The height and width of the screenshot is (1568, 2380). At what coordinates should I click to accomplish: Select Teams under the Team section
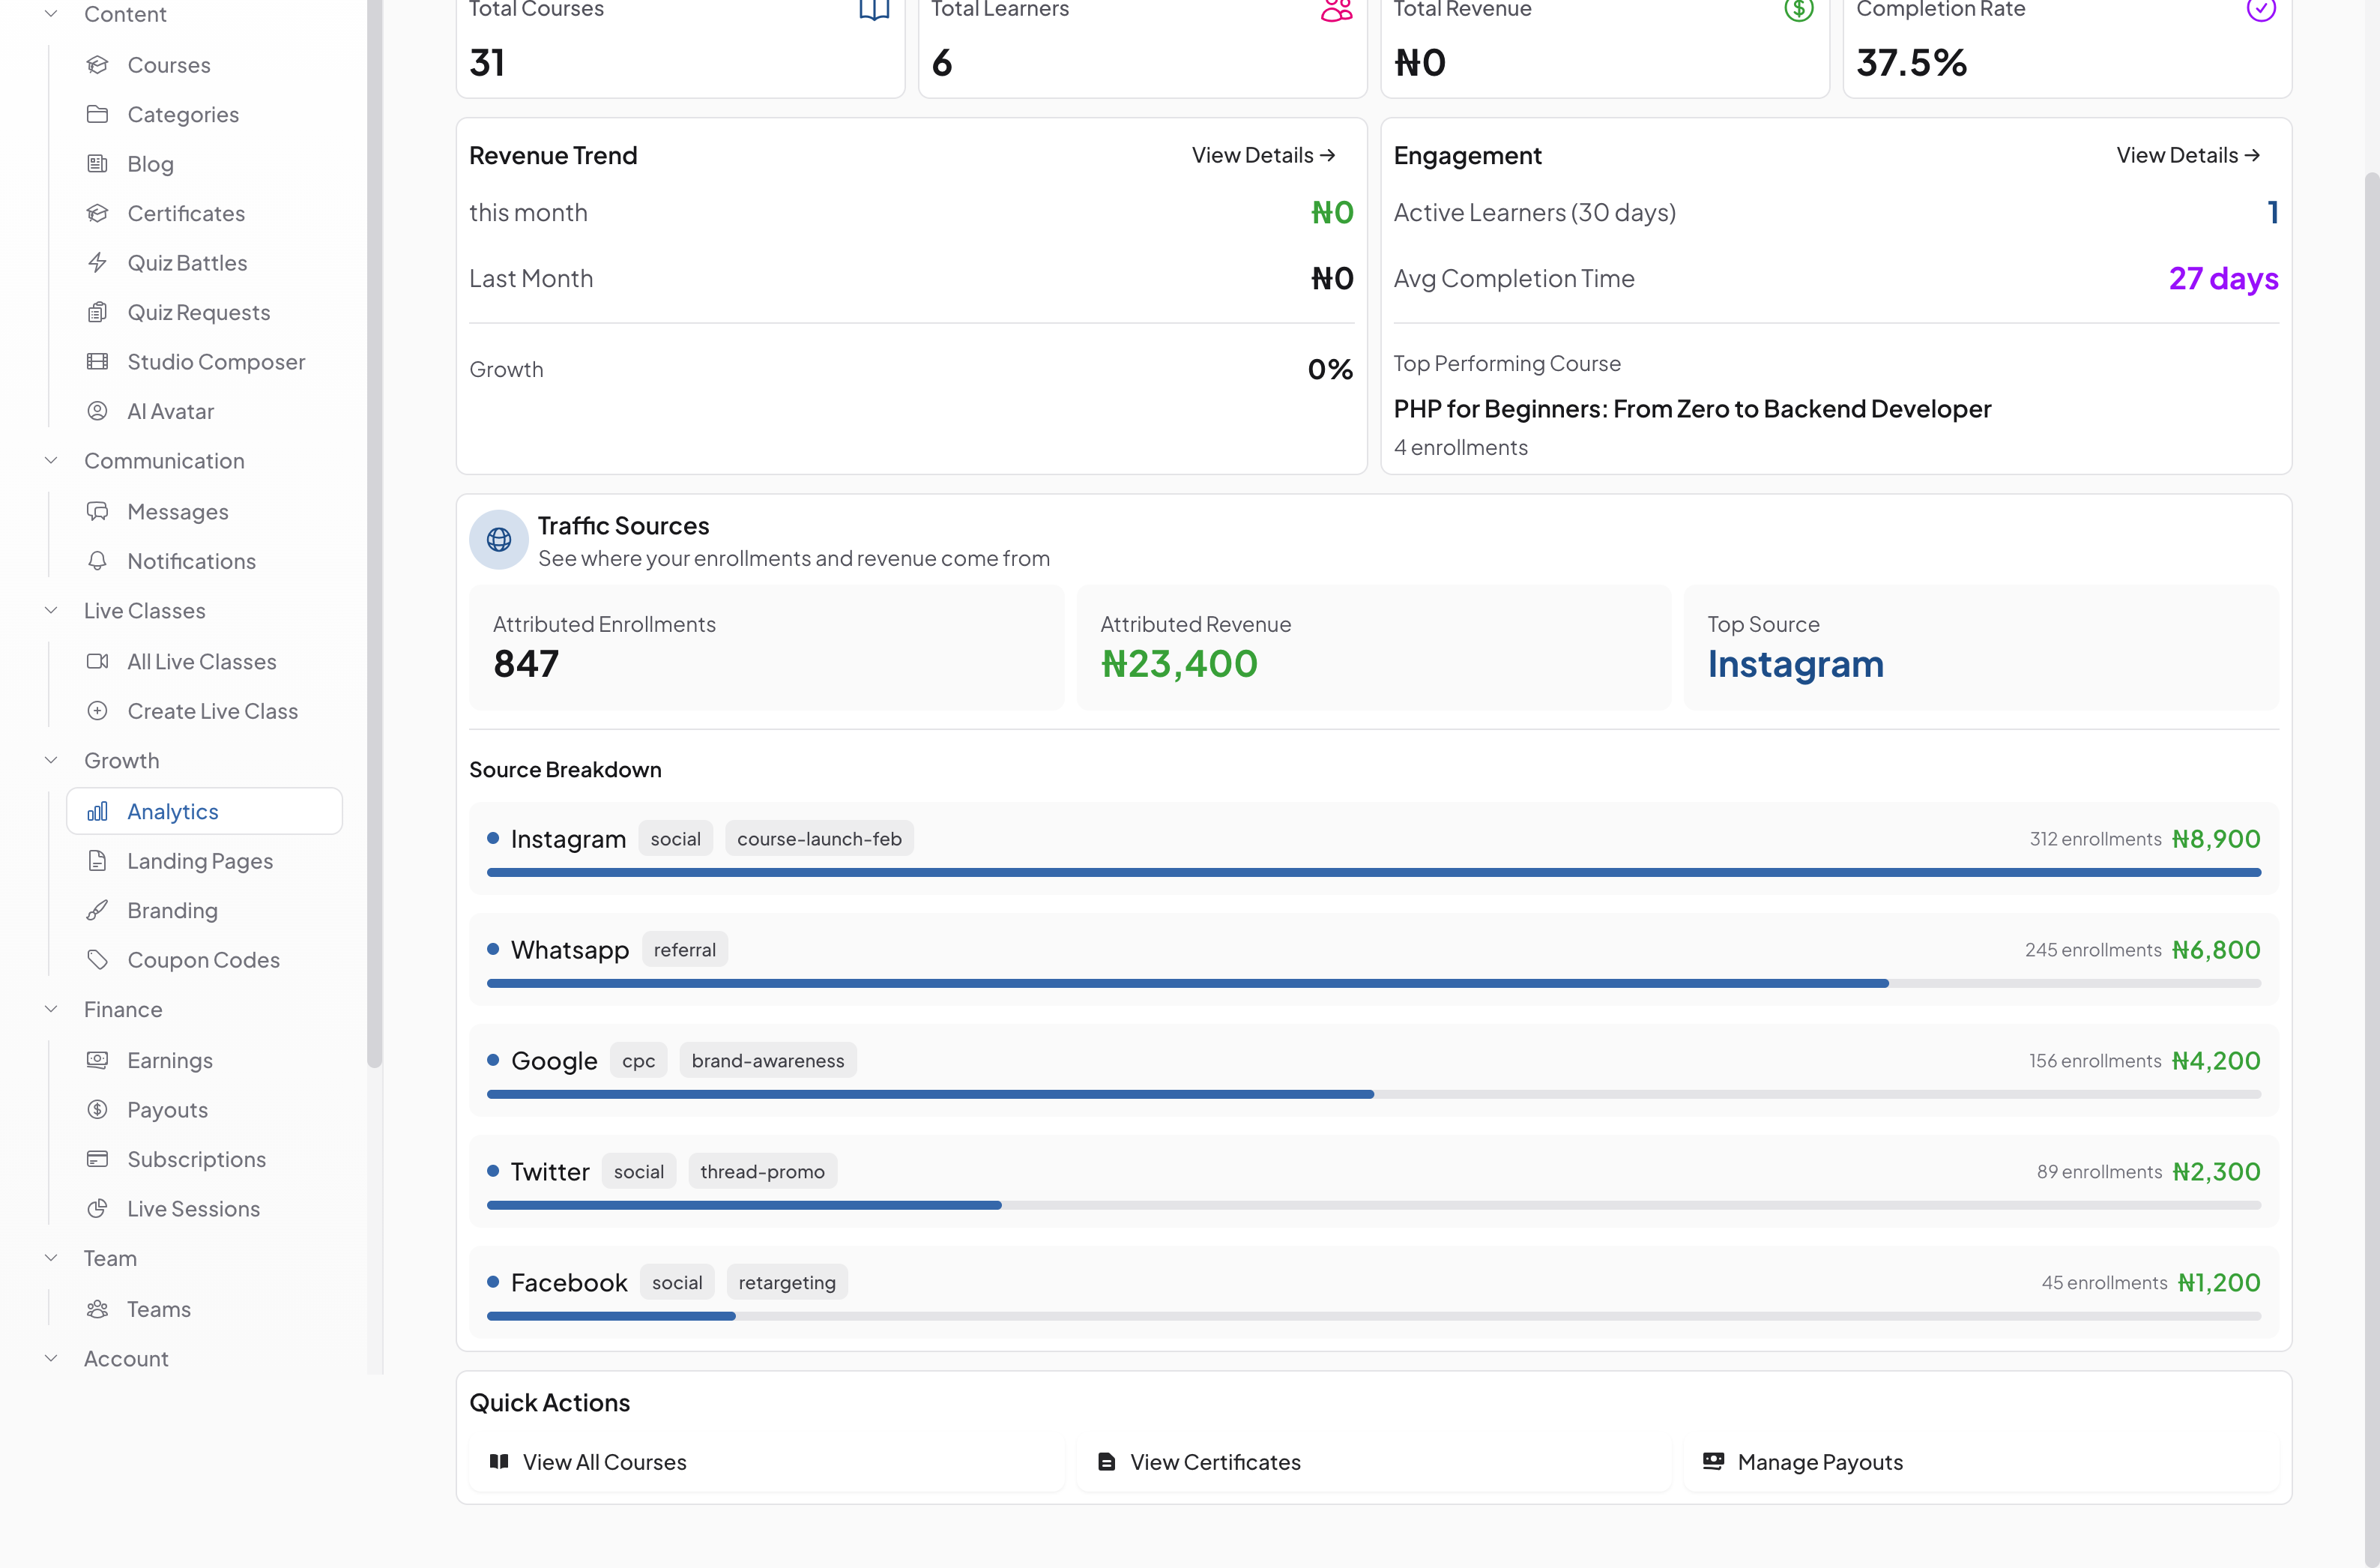click(158, 1308)
